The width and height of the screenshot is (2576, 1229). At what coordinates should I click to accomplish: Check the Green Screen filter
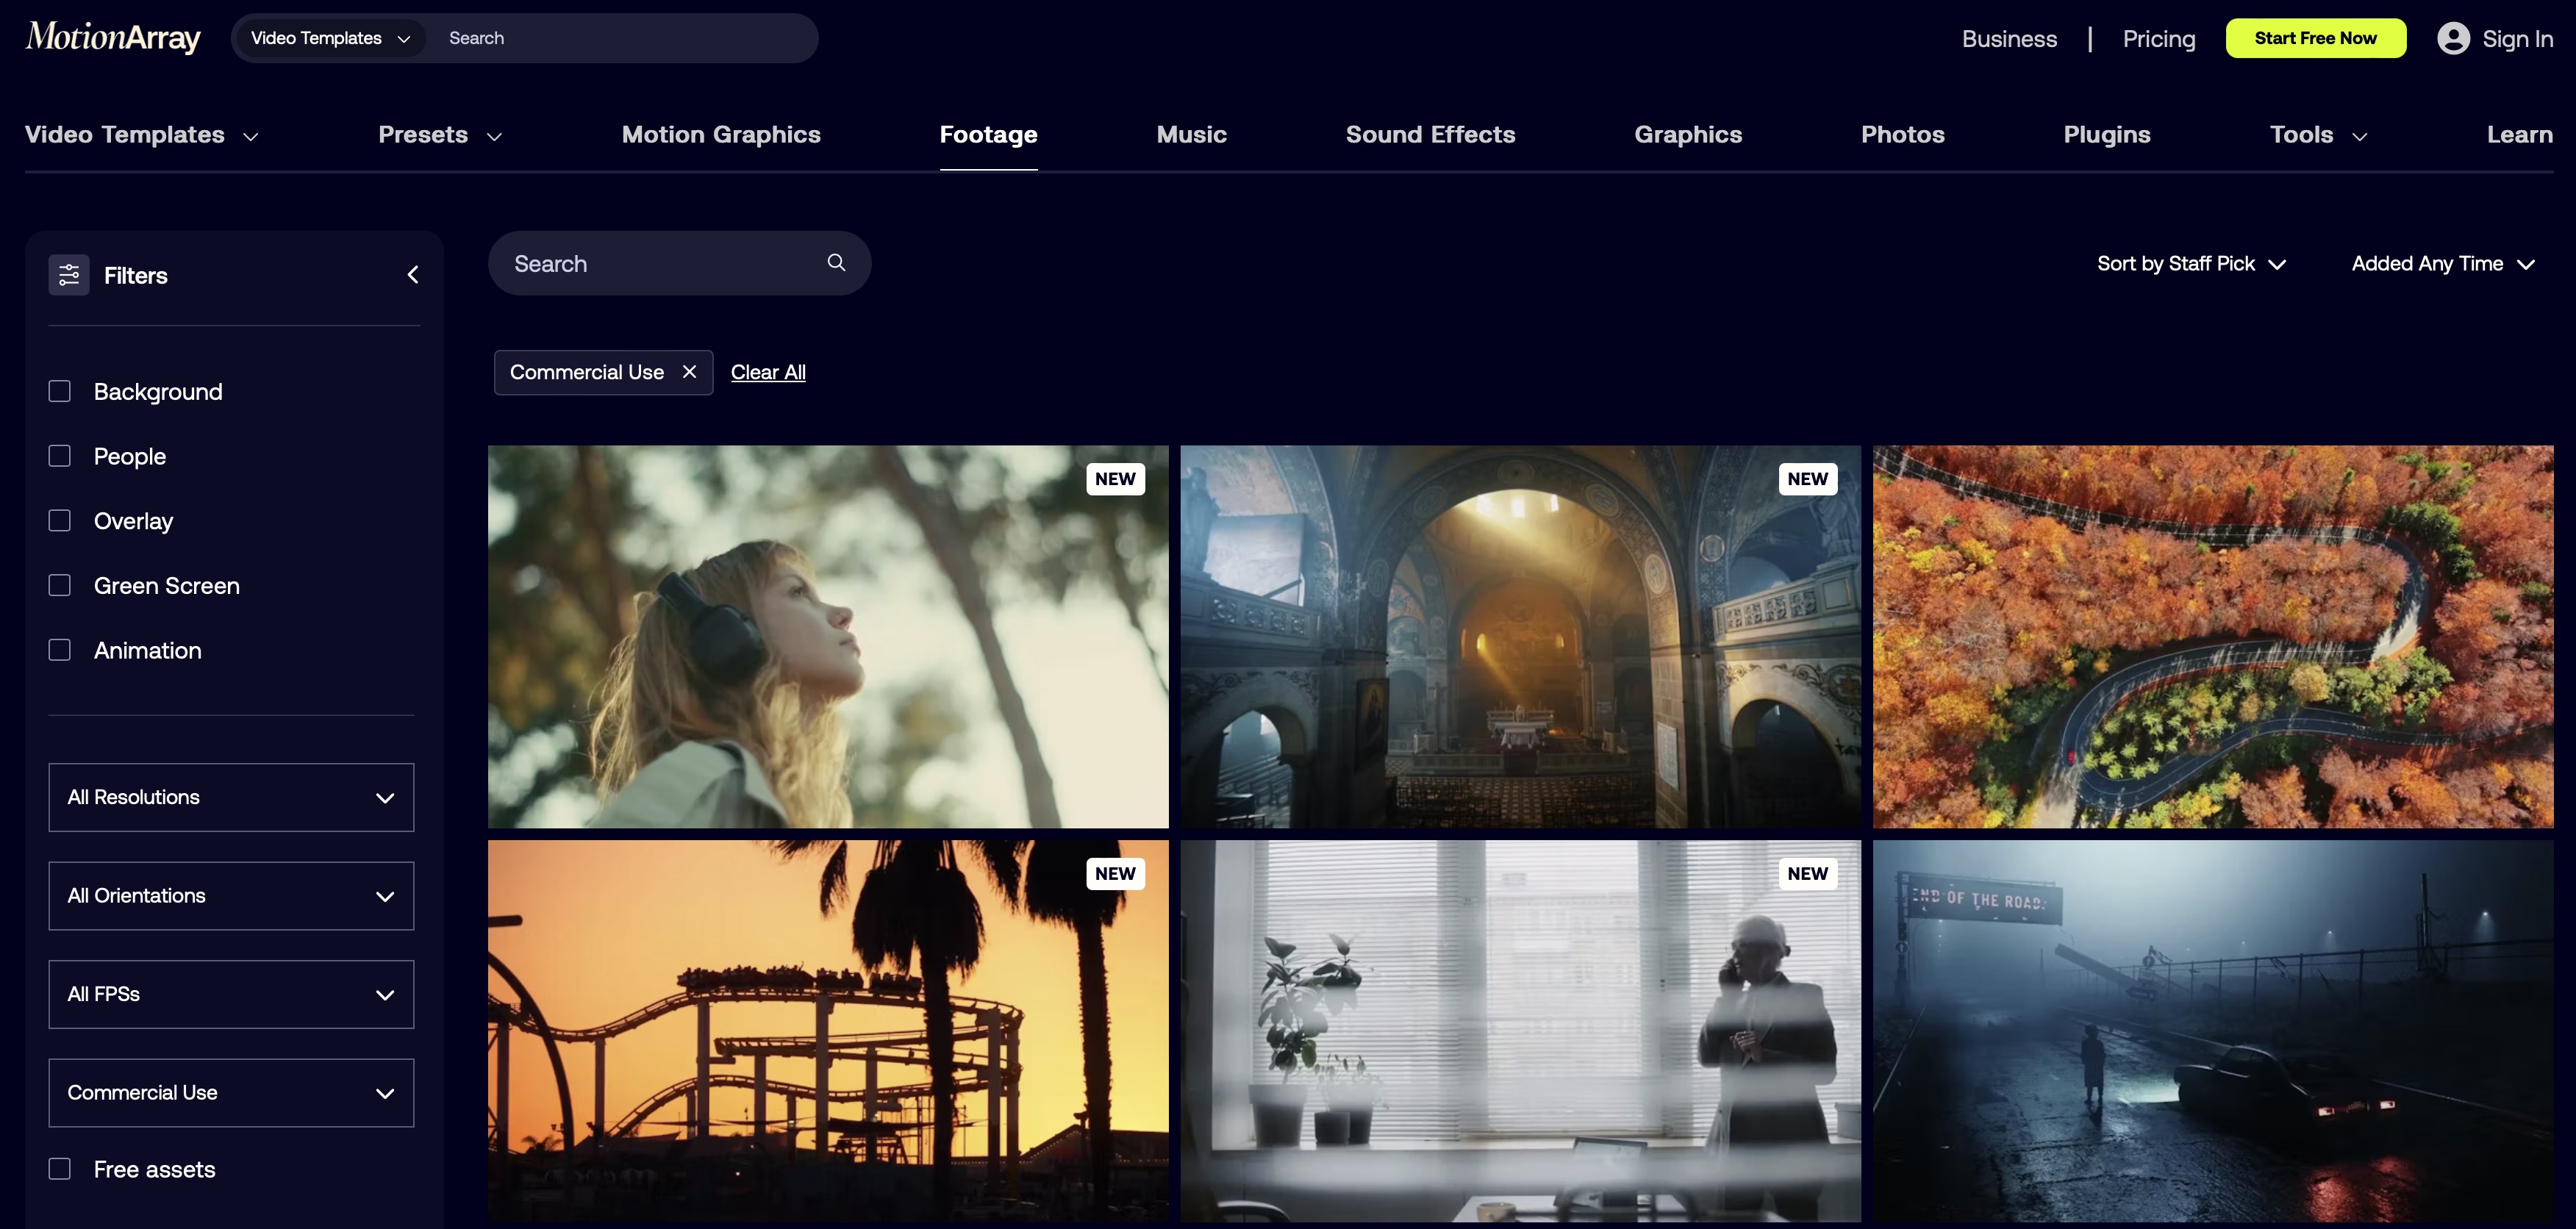point(60,585)
